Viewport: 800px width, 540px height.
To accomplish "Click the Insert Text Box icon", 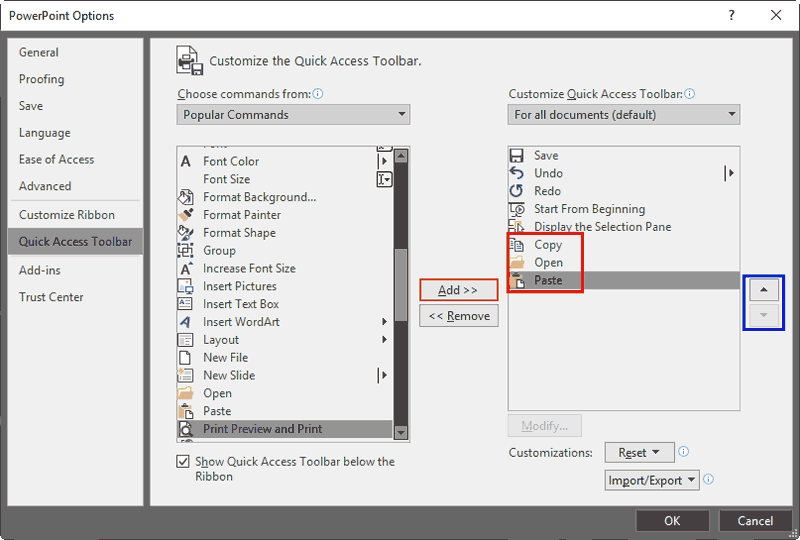I will (x=185, y=304).
